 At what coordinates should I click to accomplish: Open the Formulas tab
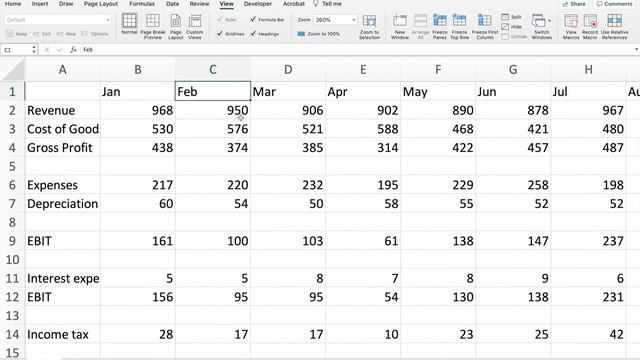click(x=142, y=4)
